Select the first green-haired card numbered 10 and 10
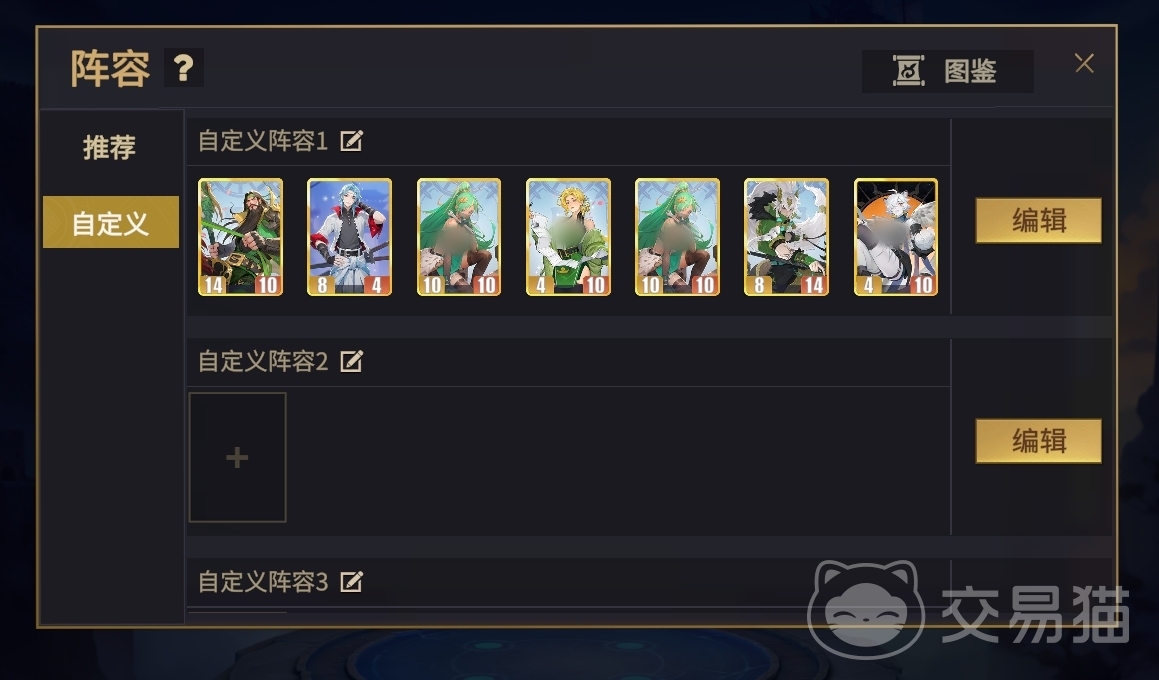1159x680 pixels. tap(459, 237)
